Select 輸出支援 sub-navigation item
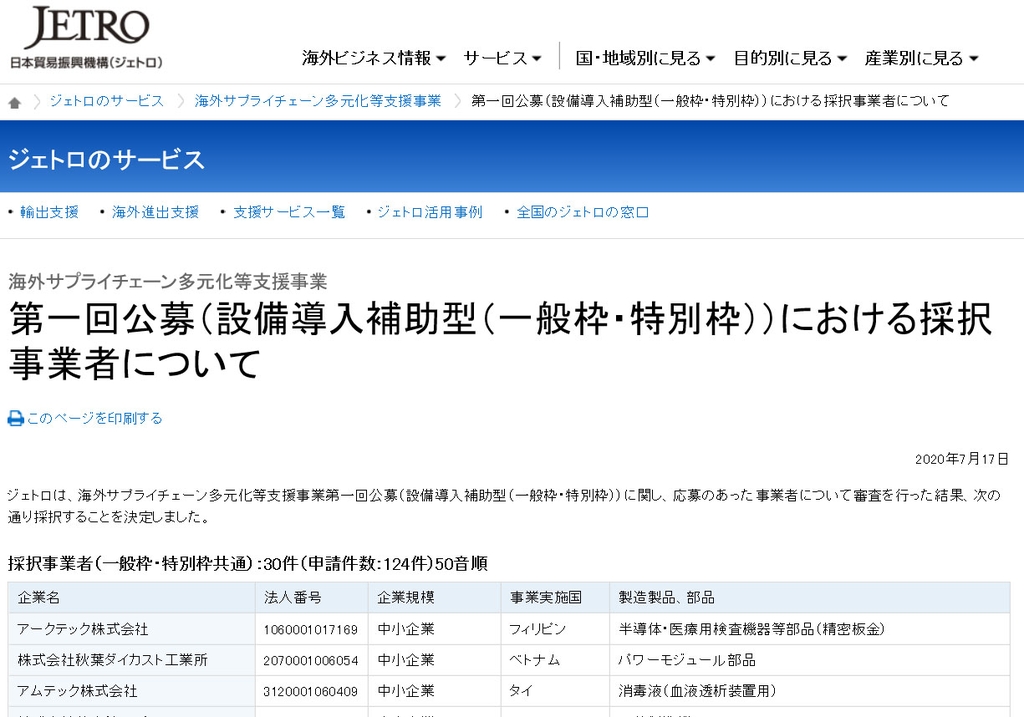 [x=49, y=212]
